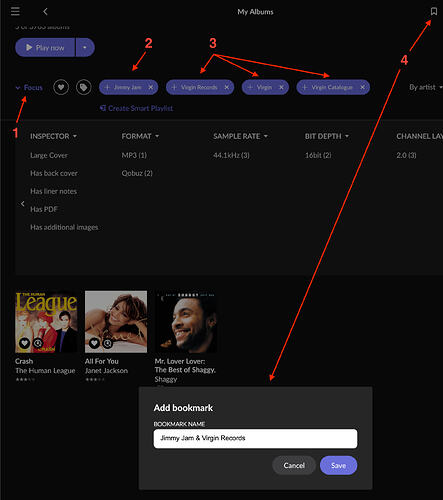Remove the Jimmy Jam focus chip
Screen dimensions: 443x500
point(151,87)
